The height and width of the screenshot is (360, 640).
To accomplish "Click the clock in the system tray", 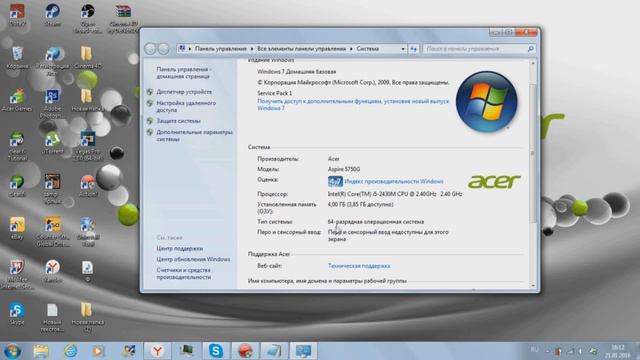I will pyautogui.click(x=618, y=351).
